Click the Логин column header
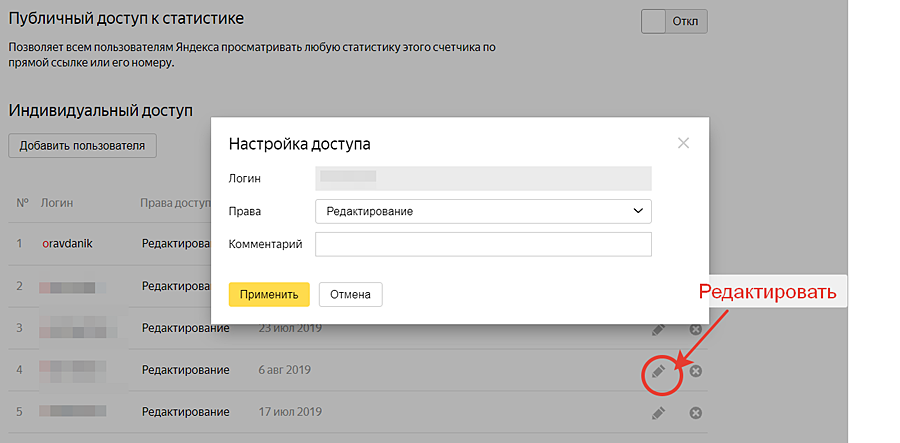Screen dimensions: 900x443 coord(57,203)
